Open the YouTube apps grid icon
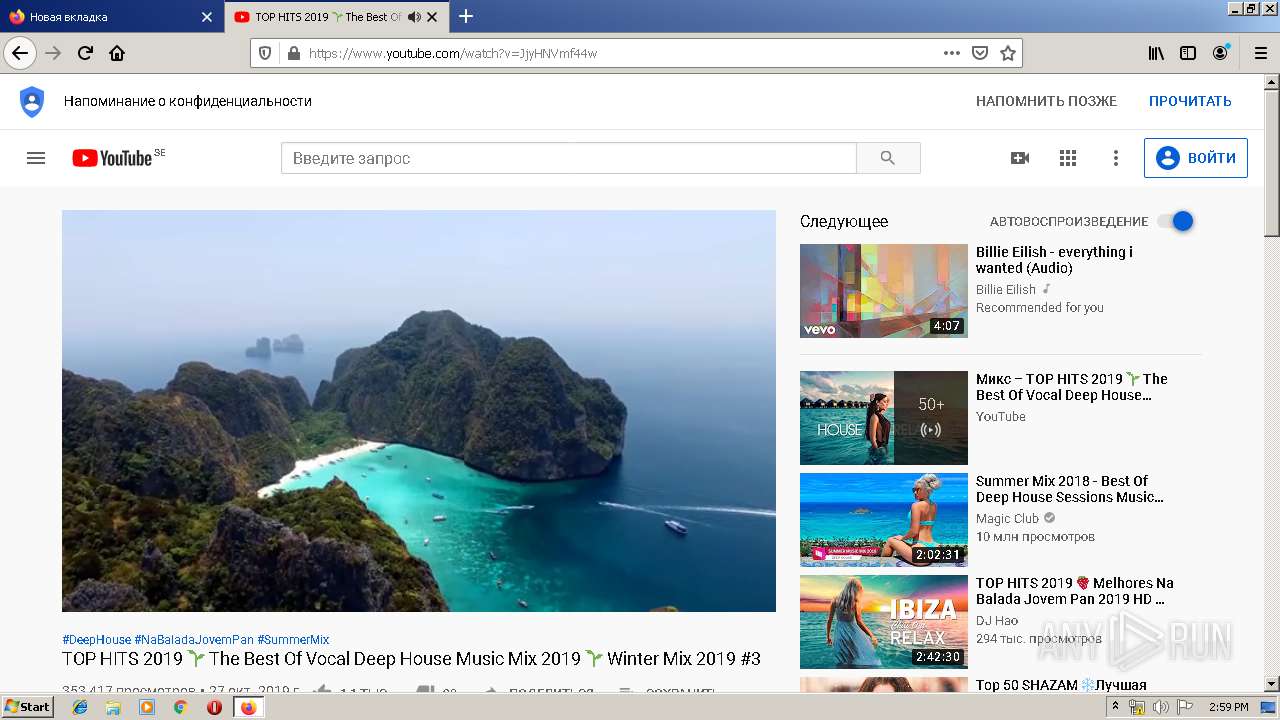This screenshot has width=1280, height=720. pos(1068,158)
